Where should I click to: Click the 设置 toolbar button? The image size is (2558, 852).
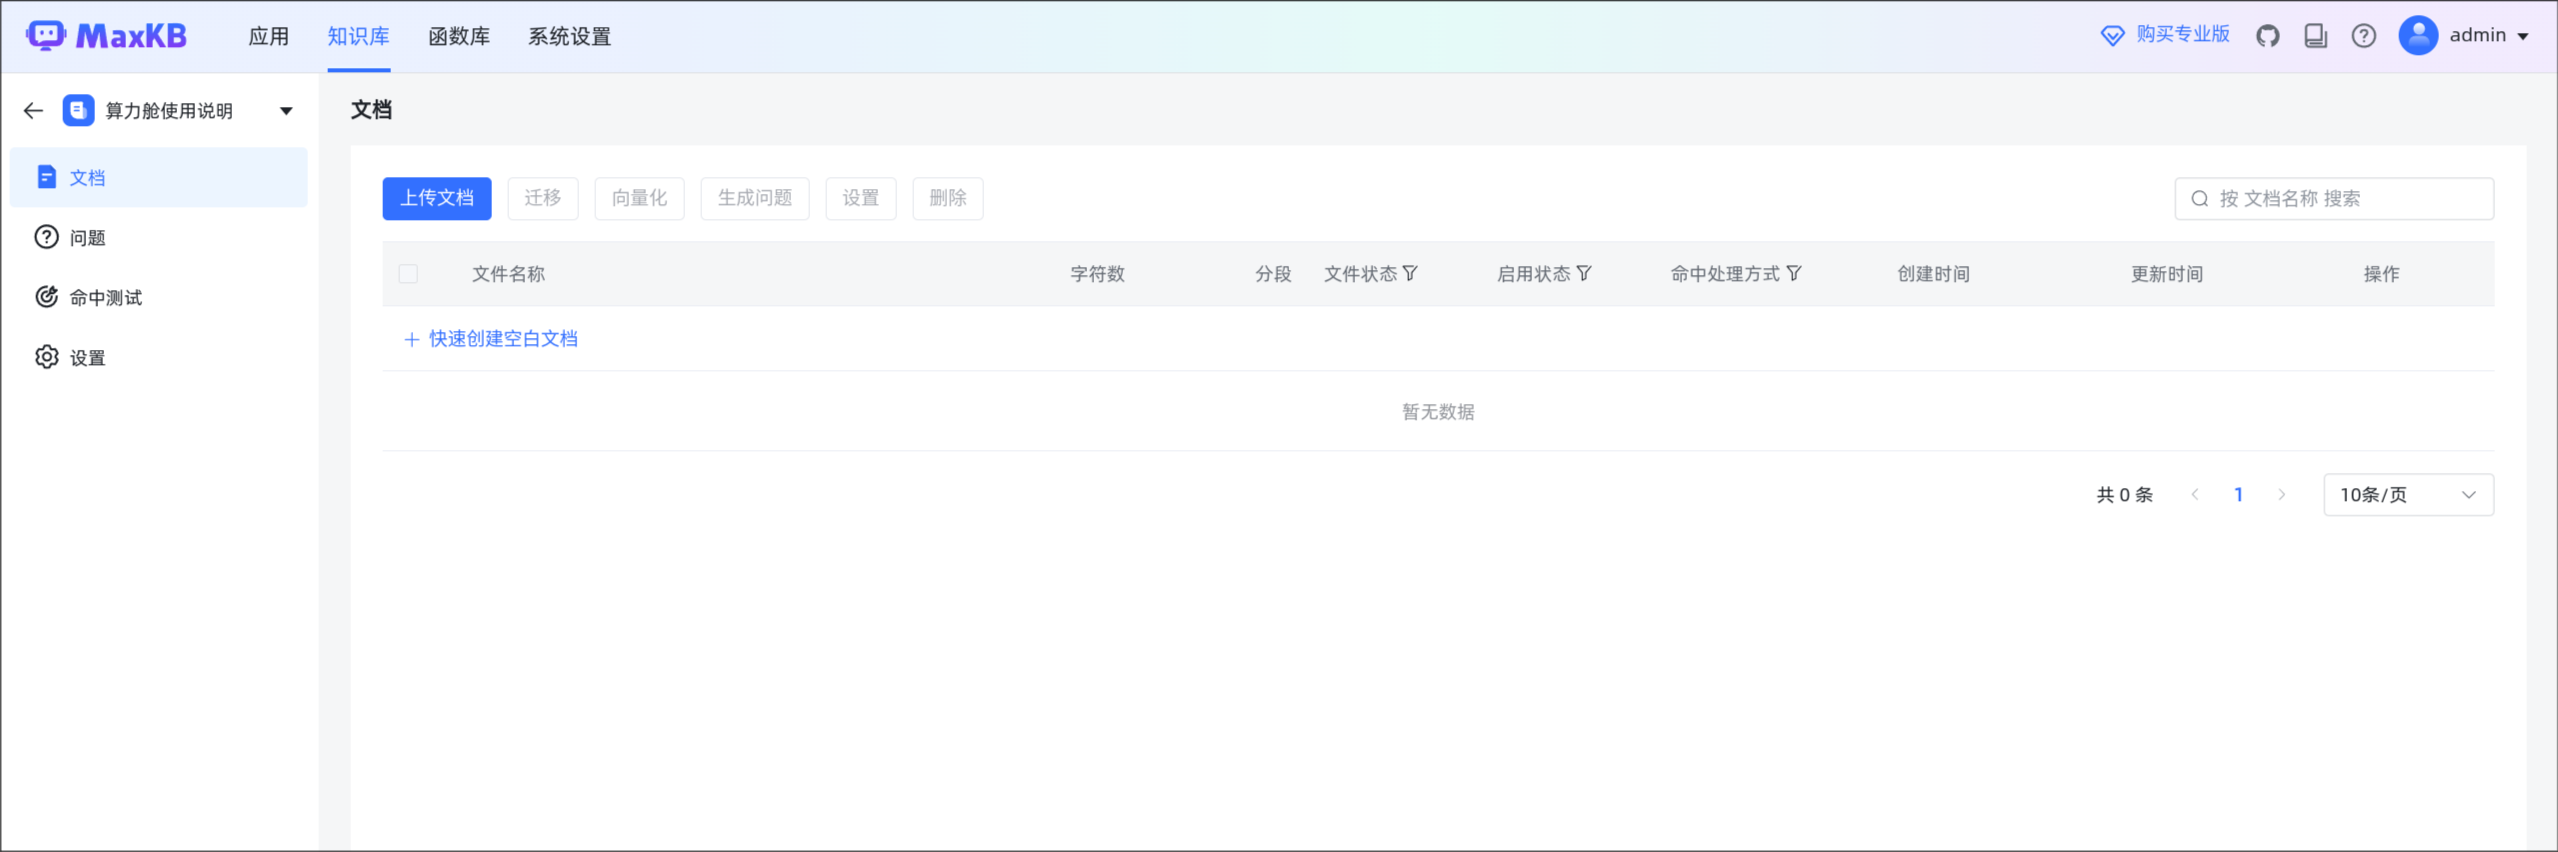pos(861,198)
